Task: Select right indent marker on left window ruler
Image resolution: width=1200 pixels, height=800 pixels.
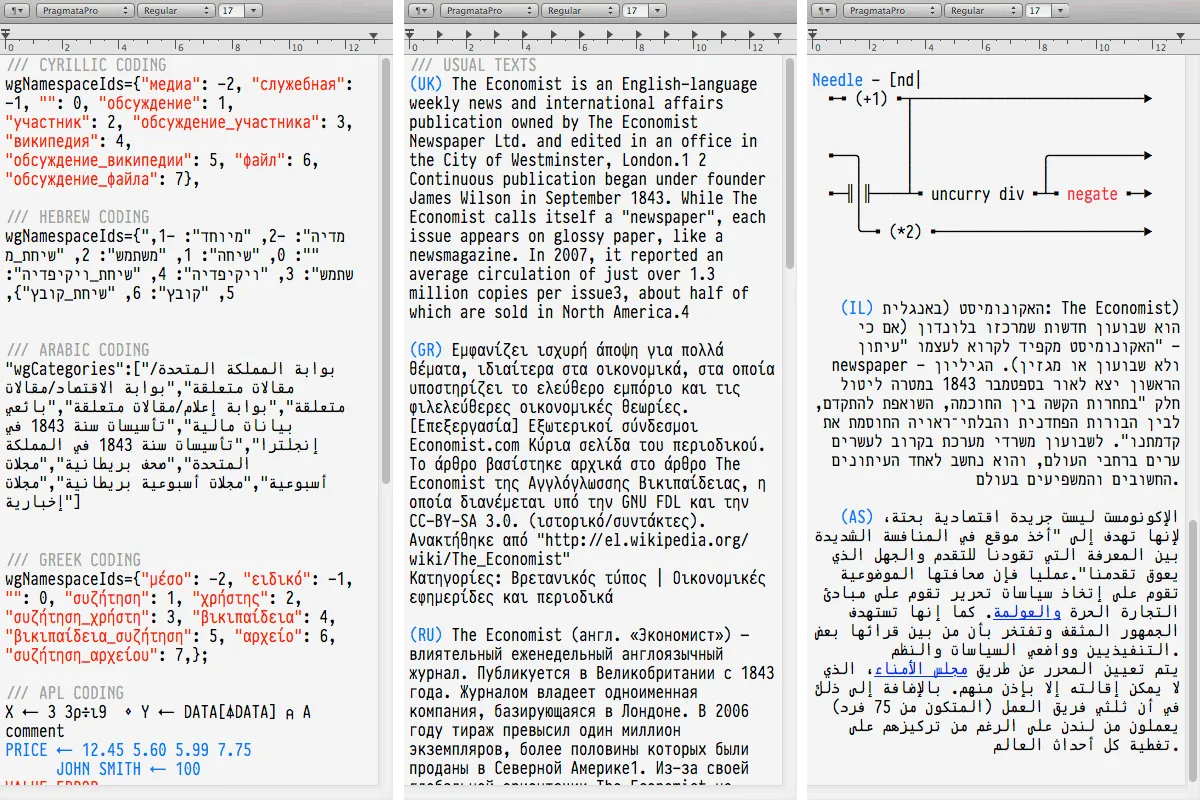Action: click(372, 35)
